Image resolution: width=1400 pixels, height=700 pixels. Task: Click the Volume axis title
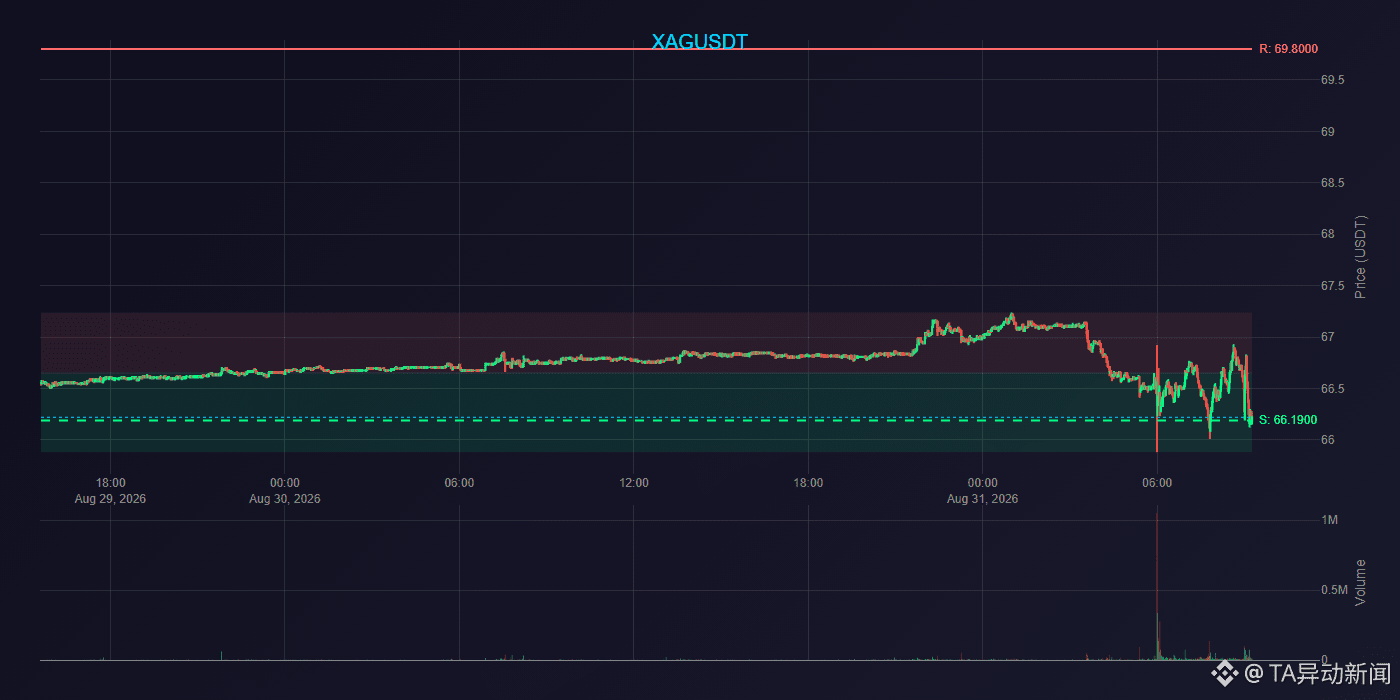[x=1360, y=582]
